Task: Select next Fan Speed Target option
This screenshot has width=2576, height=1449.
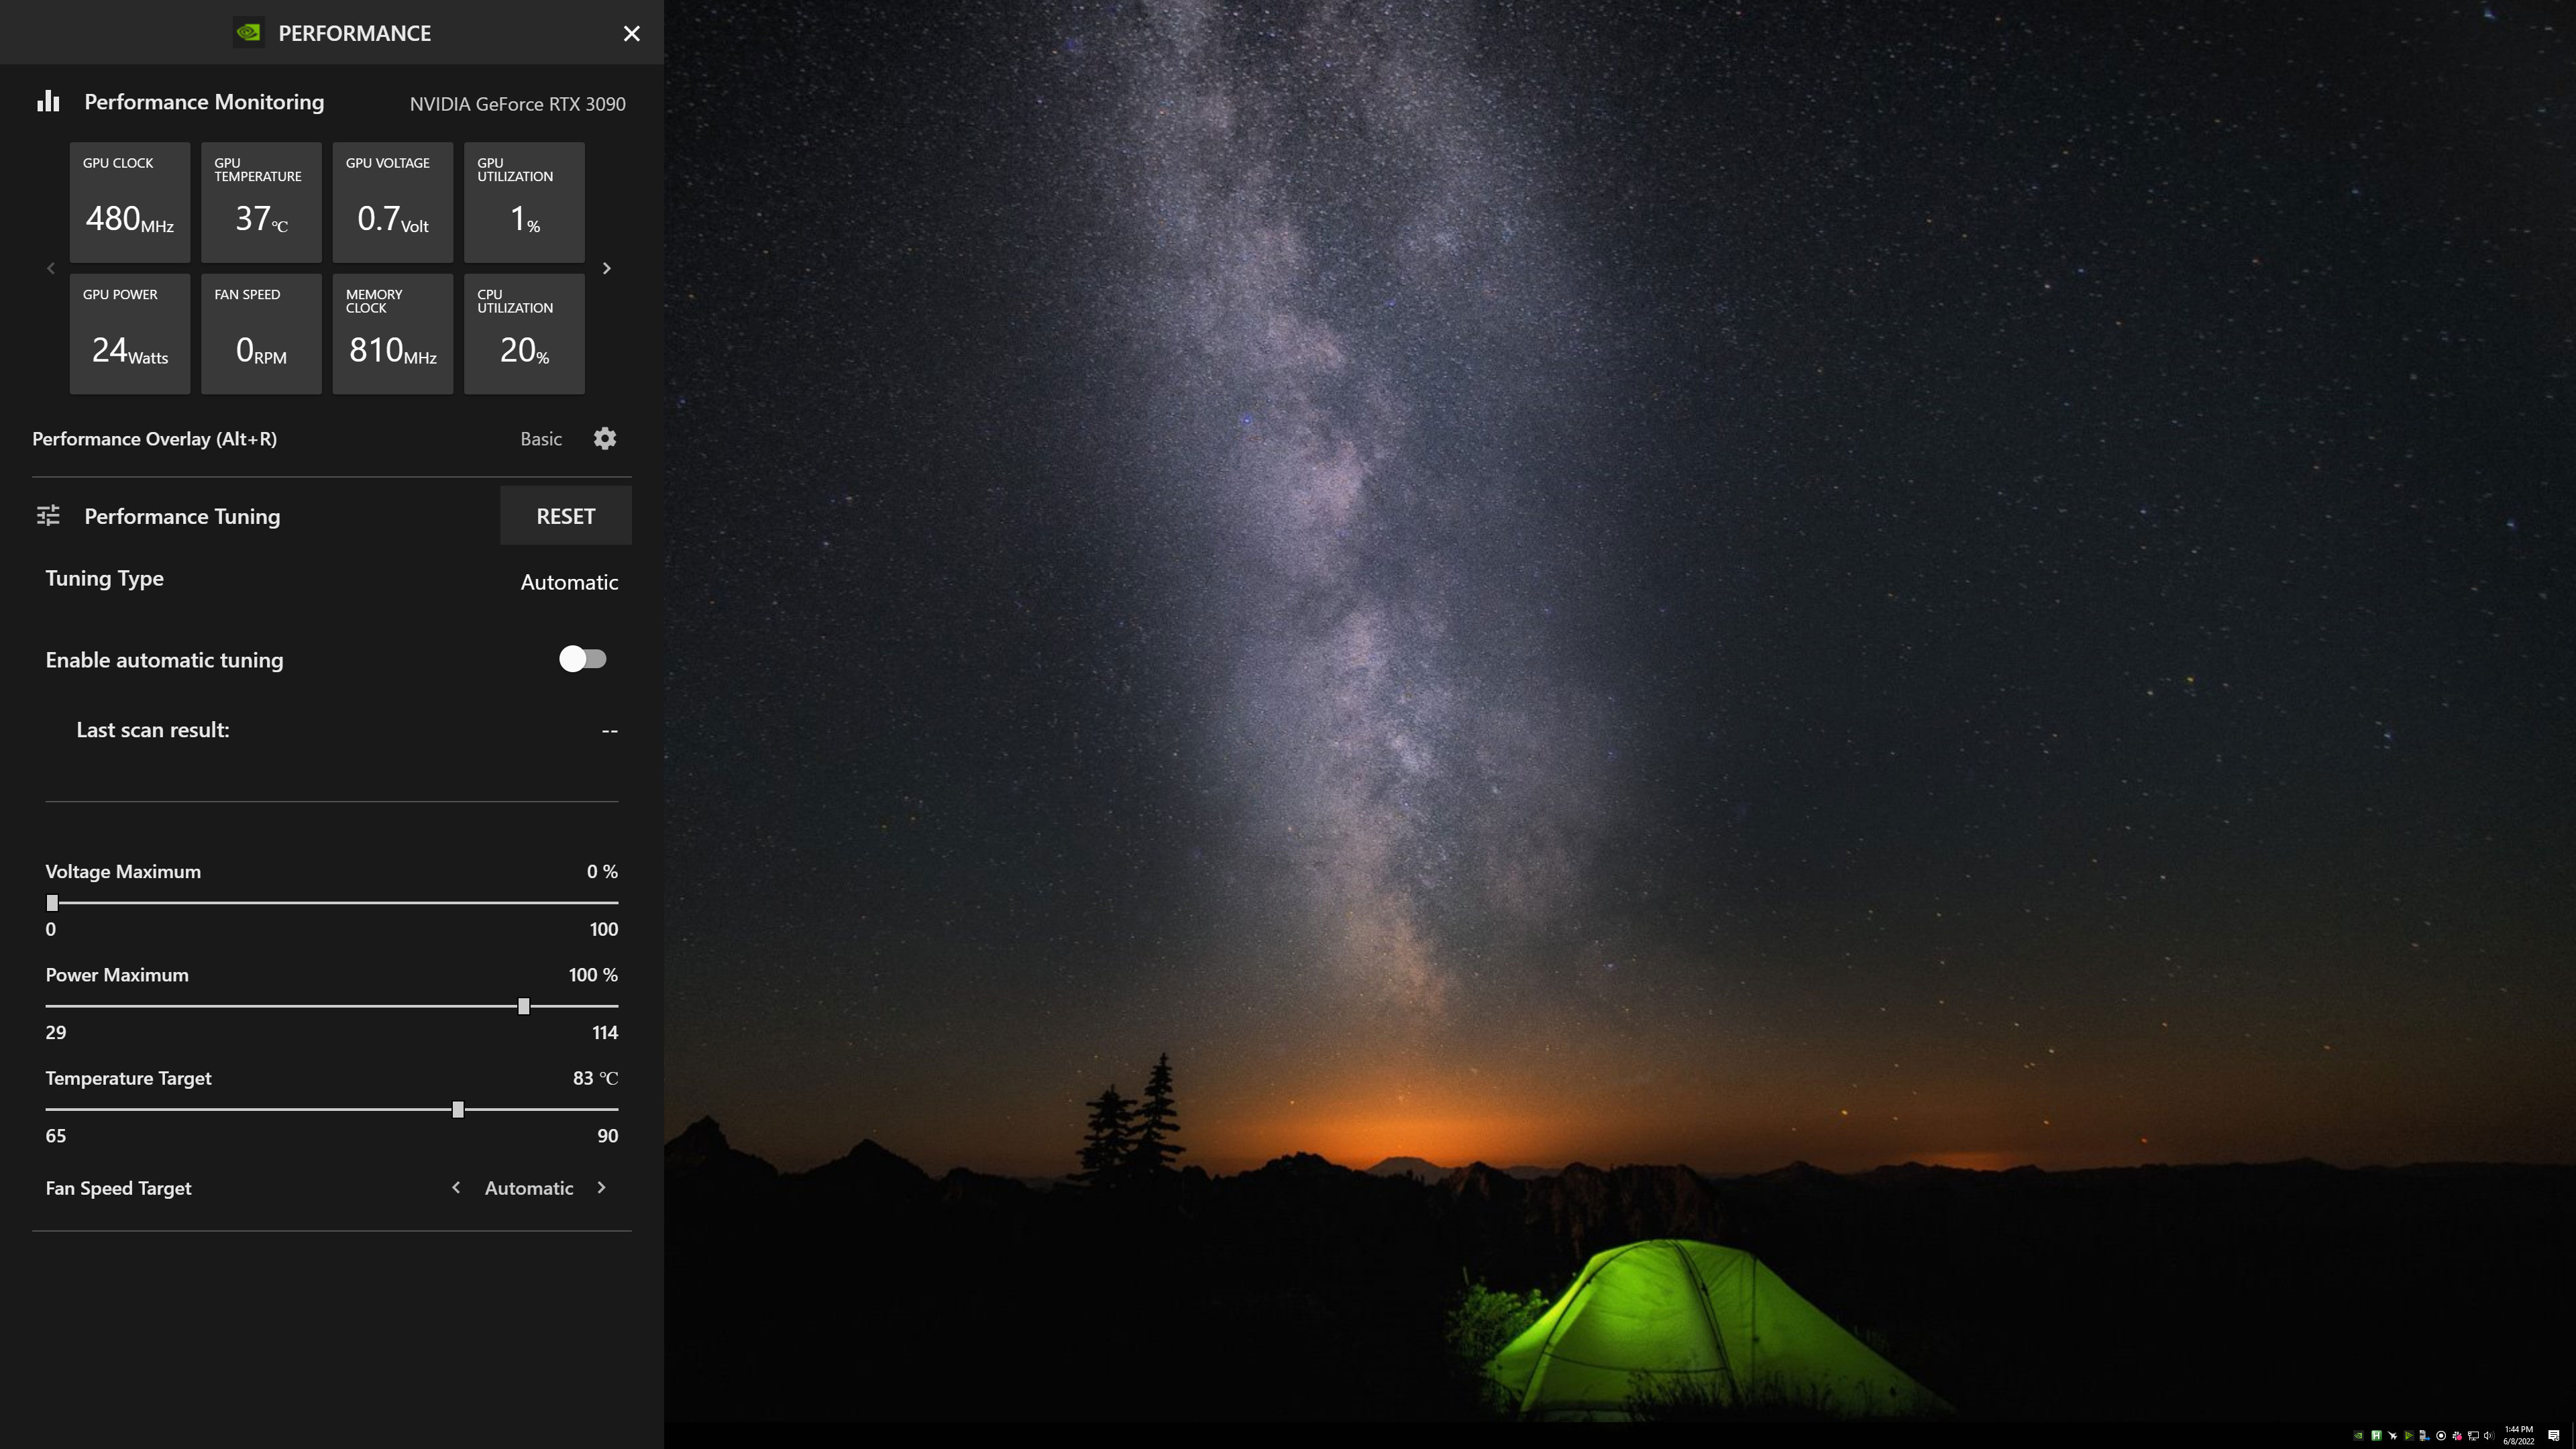Action: [x=601, y=1187]
